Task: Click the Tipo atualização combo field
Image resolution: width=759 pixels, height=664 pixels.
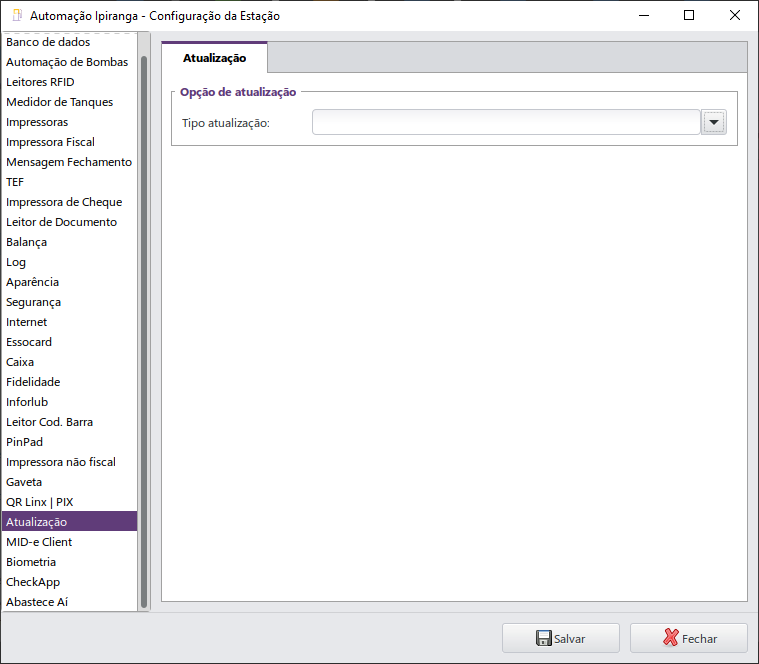Action: [506, 122]
